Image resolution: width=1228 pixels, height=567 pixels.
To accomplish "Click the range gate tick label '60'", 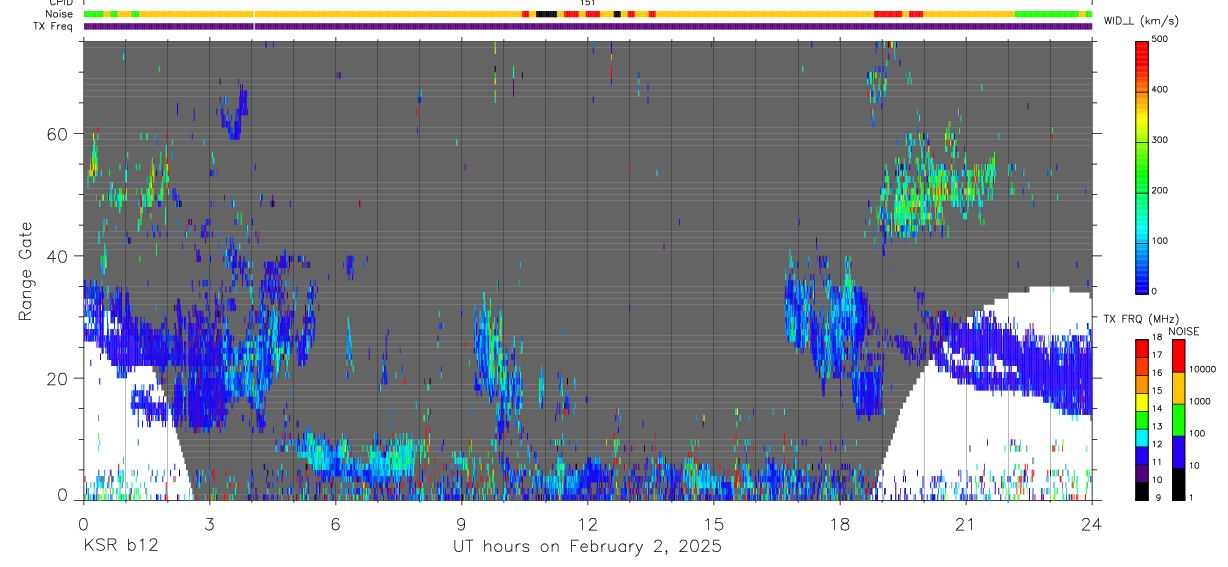I will tap(58, 134).
